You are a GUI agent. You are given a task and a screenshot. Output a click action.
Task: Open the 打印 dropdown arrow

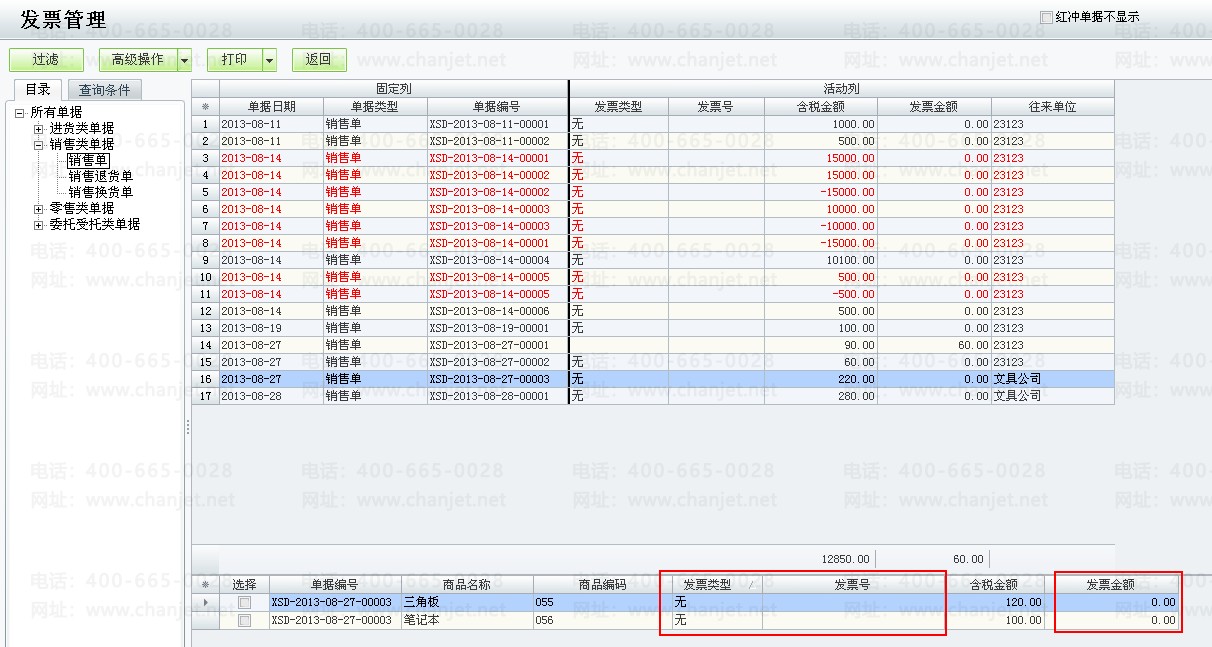click(x=269, y=61)
